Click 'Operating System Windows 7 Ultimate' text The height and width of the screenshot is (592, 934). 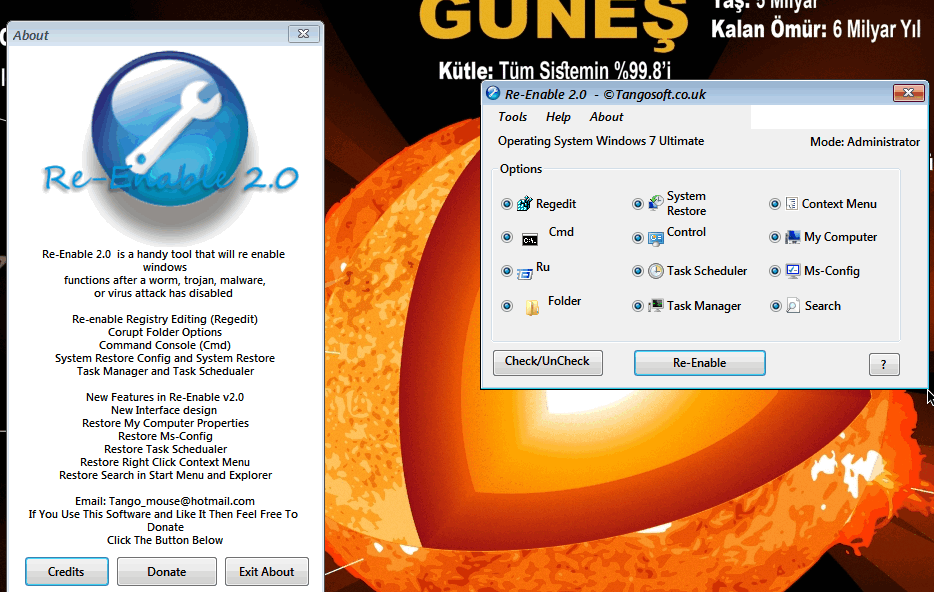(x=600, y=141)
